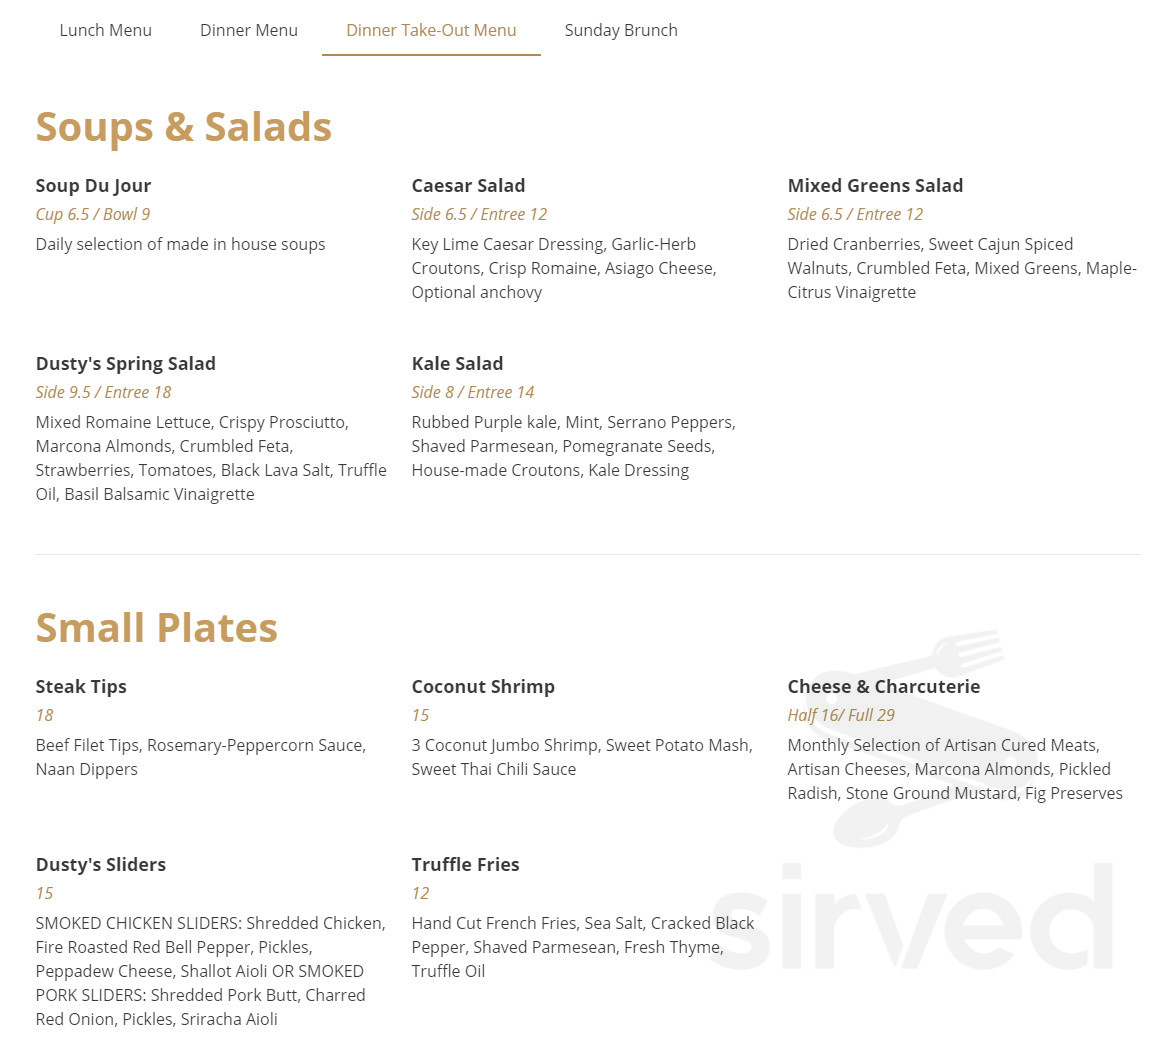Screen dimensions: 1173x1058
Task: Click the Caesar Salad title
Action: (x=468, y=185)
